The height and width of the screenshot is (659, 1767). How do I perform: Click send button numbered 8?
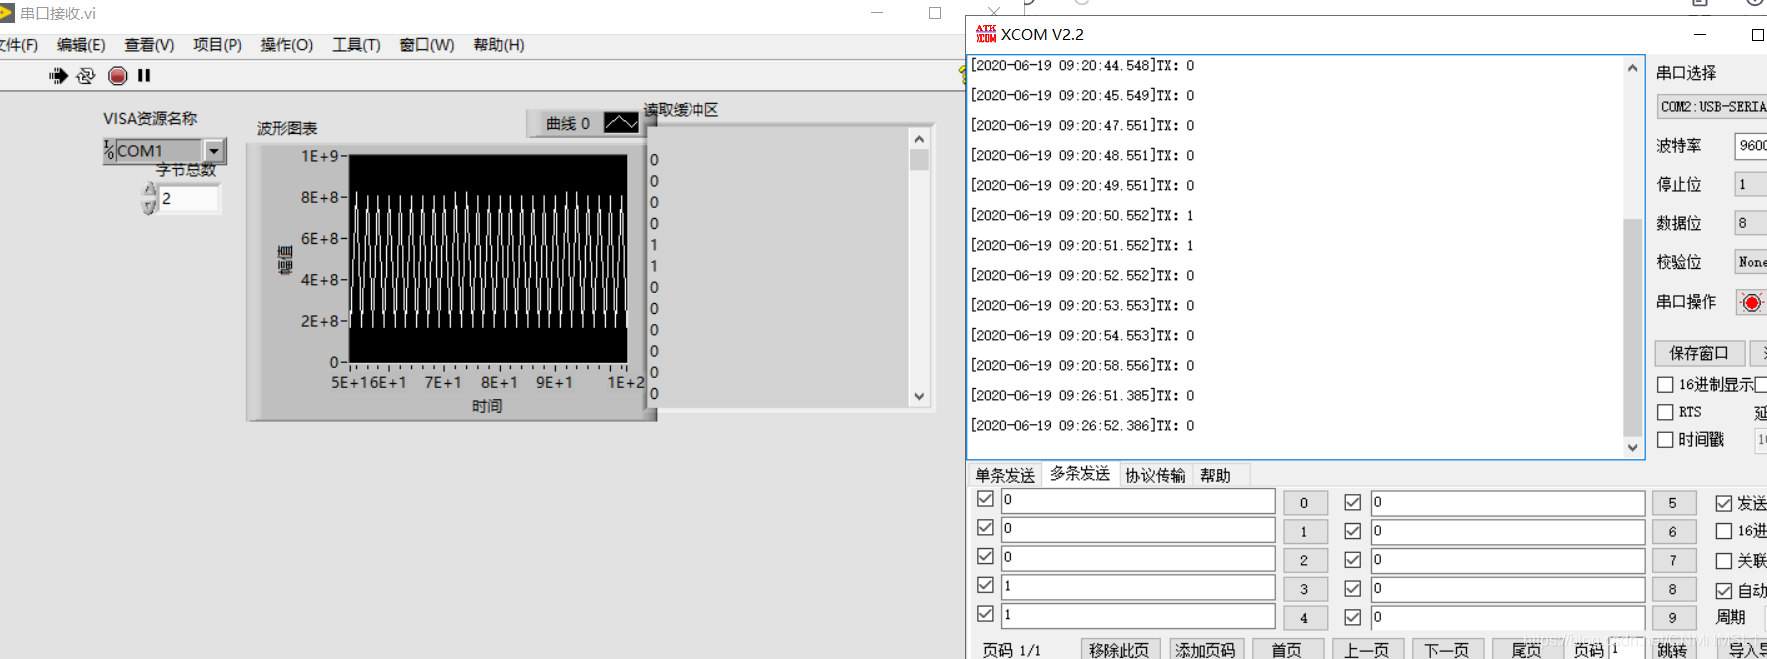1673,589
